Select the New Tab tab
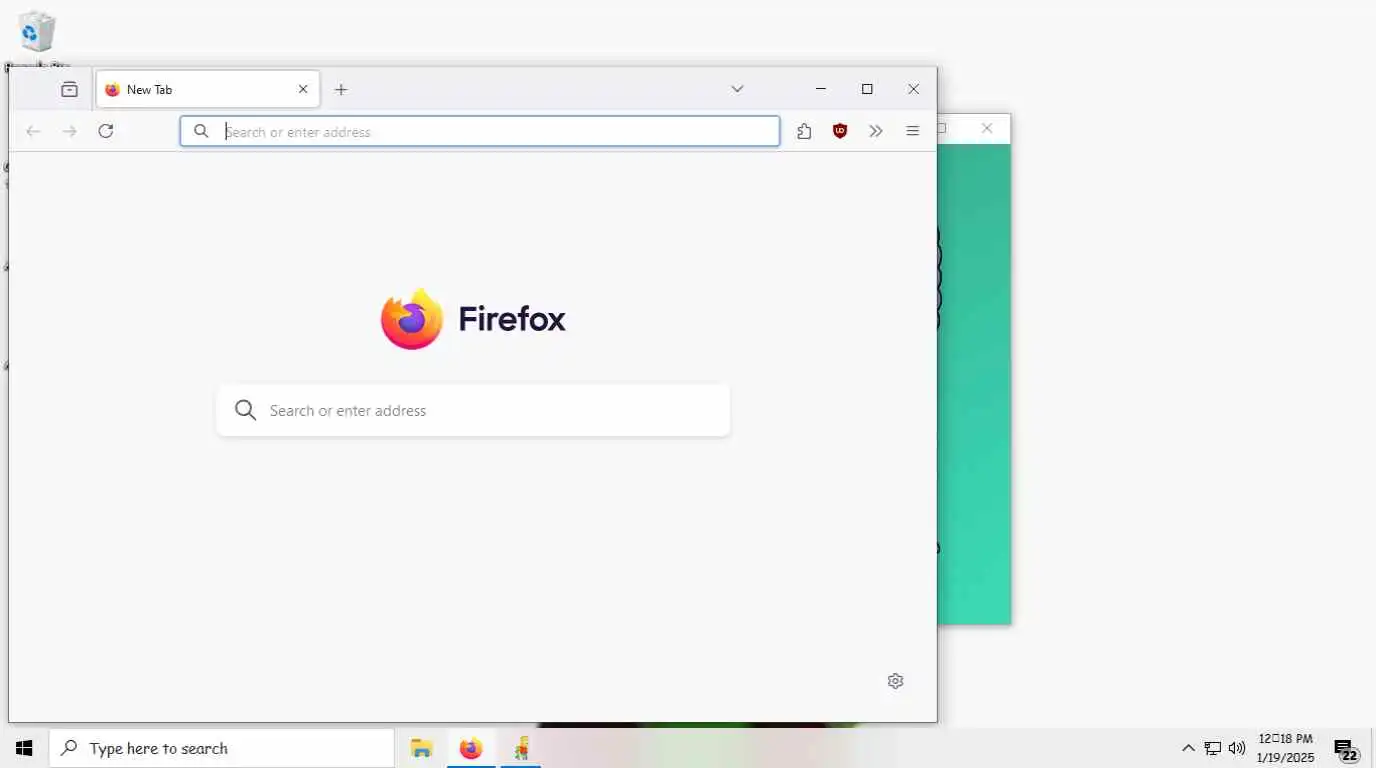Screen dimensions: 1376x768 [208, 89]
